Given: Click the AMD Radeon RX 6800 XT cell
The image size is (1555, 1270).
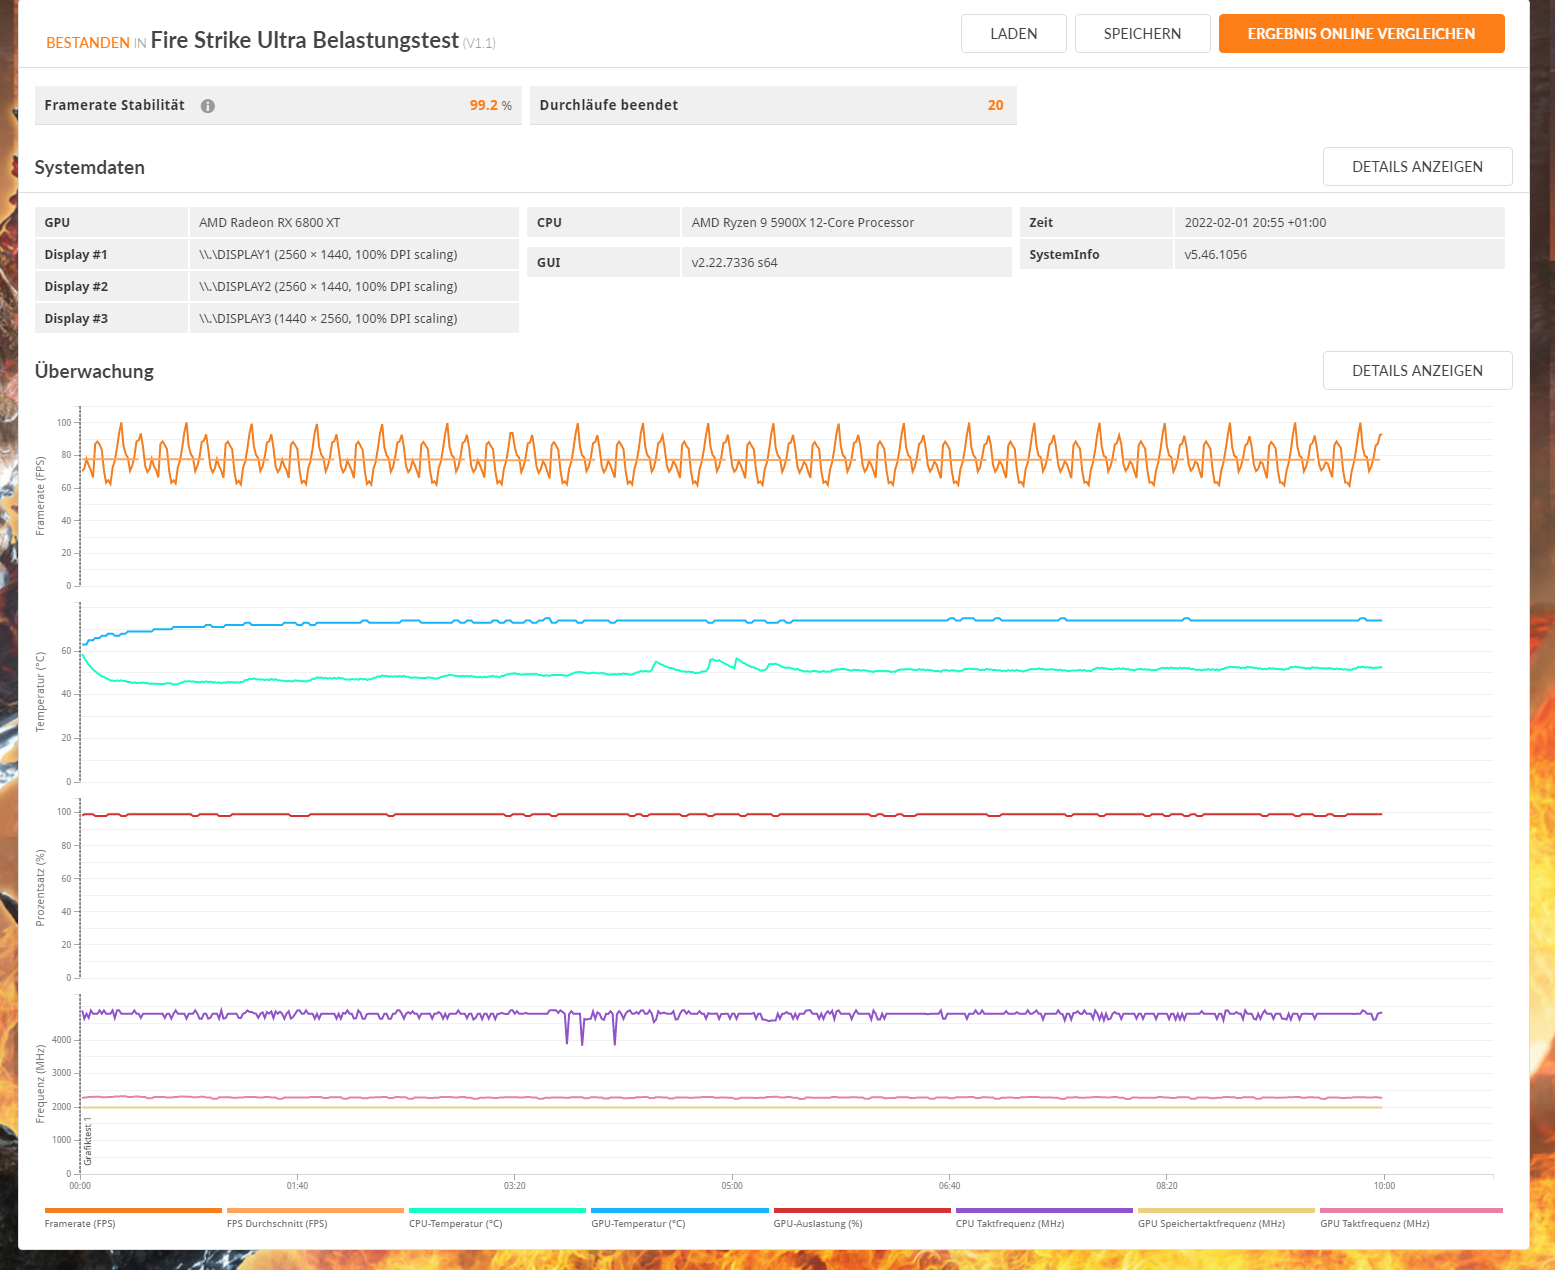Looking at the screenshot, I should 354,222.
